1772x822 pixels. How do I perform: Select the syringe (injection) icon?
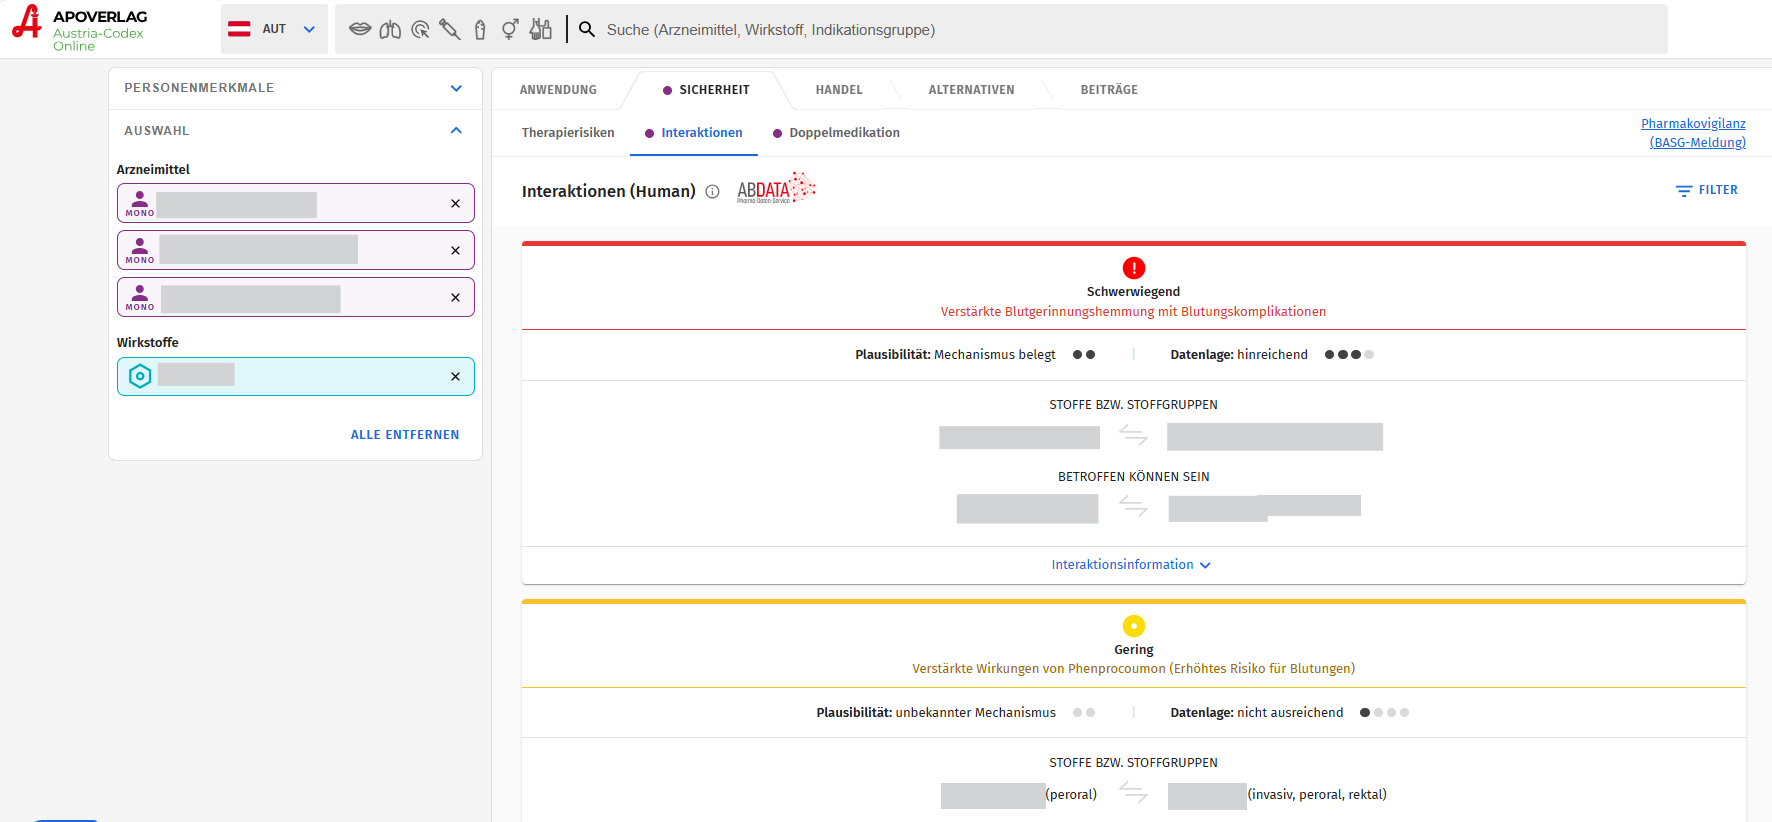450,29
